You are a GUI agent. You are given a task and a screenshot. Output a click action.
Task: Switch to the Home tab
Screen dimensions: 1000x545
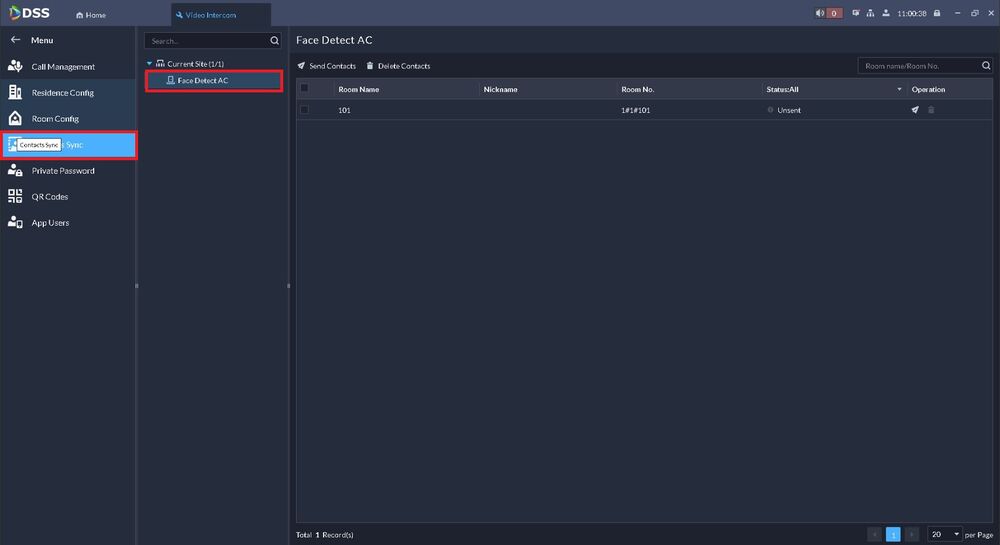(91, 15)
